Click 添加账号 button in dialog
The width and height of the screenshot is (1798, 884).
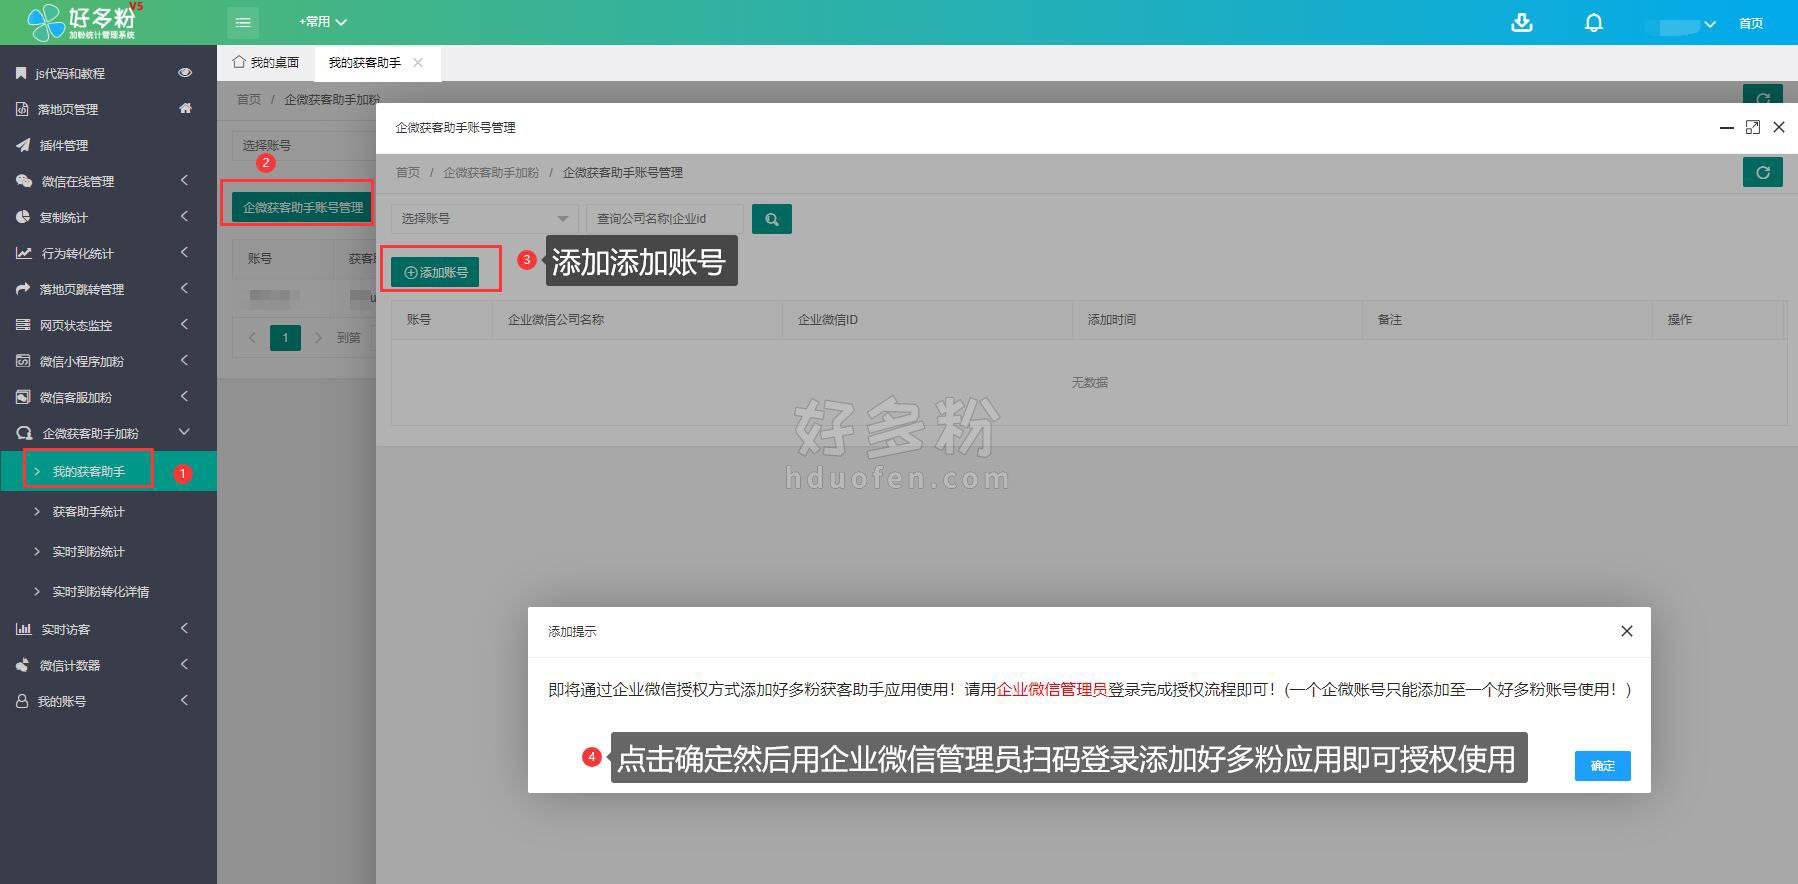435,272
